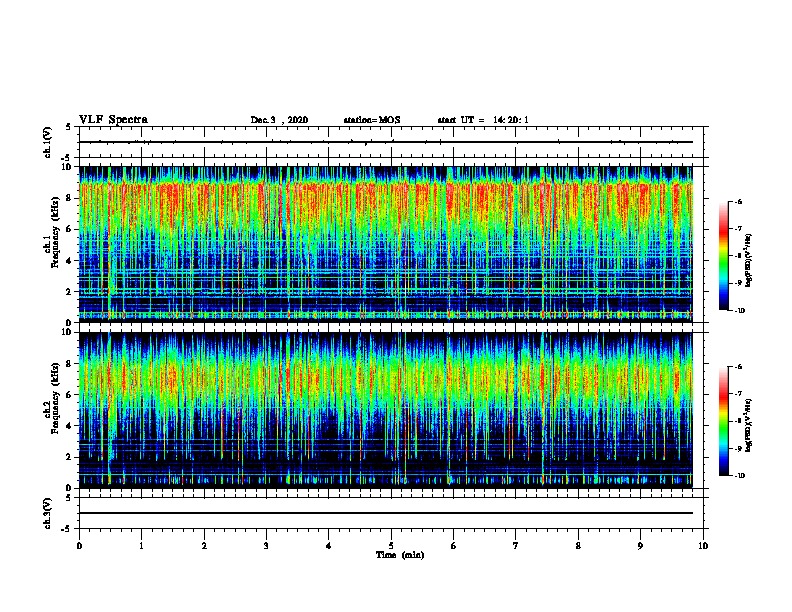Viewport: 792px width, 612px height.
Task: Click the time axis tick label '5'
Action: tap(391, 546)
